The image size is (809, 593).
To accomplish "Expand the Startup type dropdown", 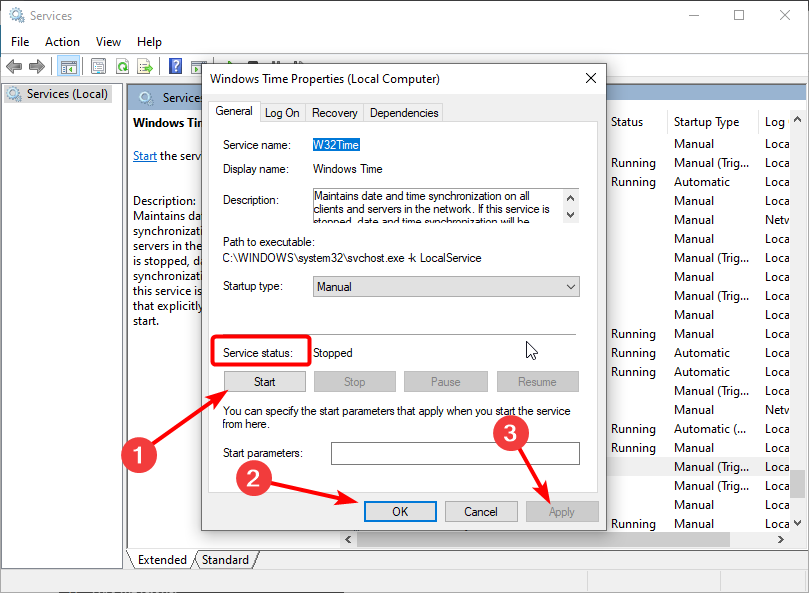I will click(x=446, y=287).
